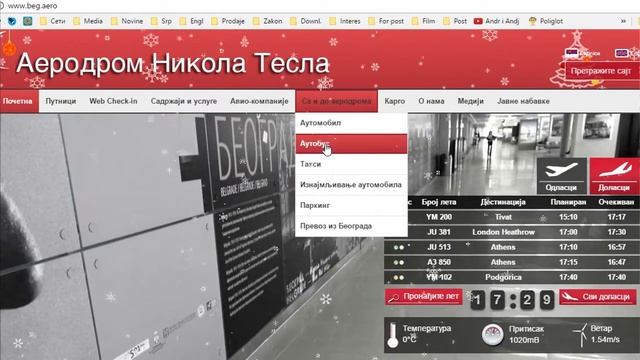Open the Post bookmarks folder
Screen dimensions: 640x360
[x=455, y=21]
